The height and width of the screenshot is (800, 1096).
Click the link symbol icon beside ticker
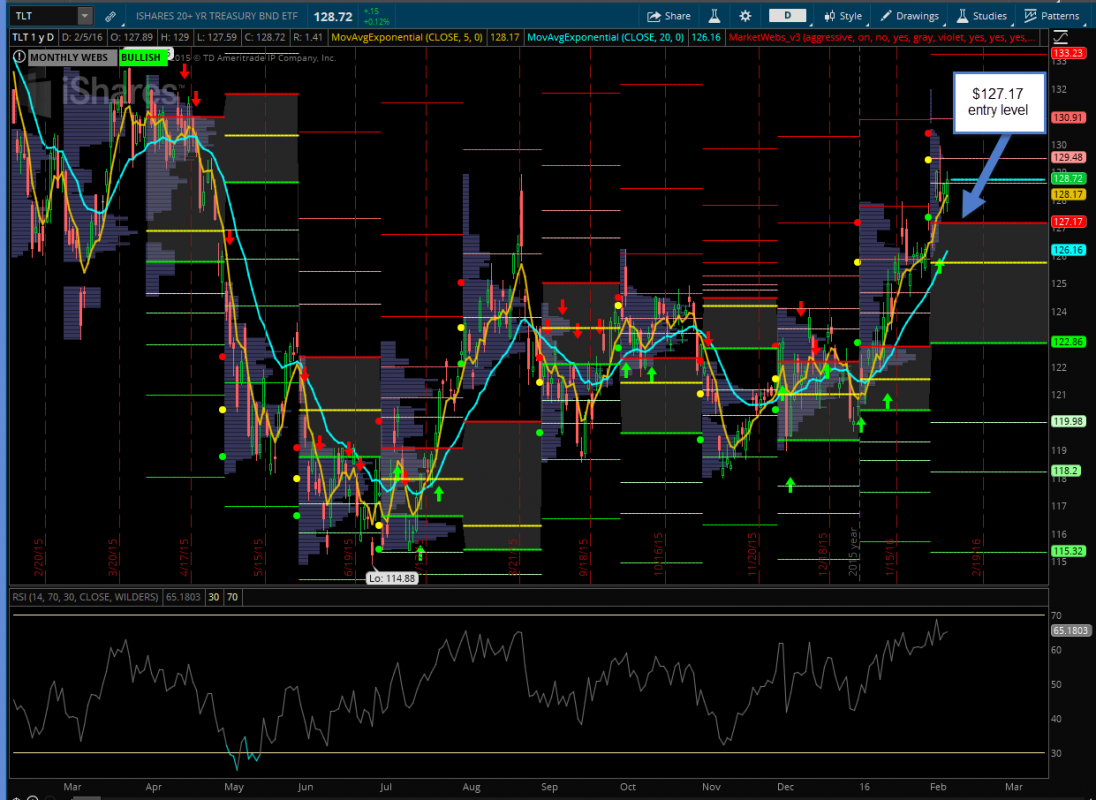coord(110,16)
